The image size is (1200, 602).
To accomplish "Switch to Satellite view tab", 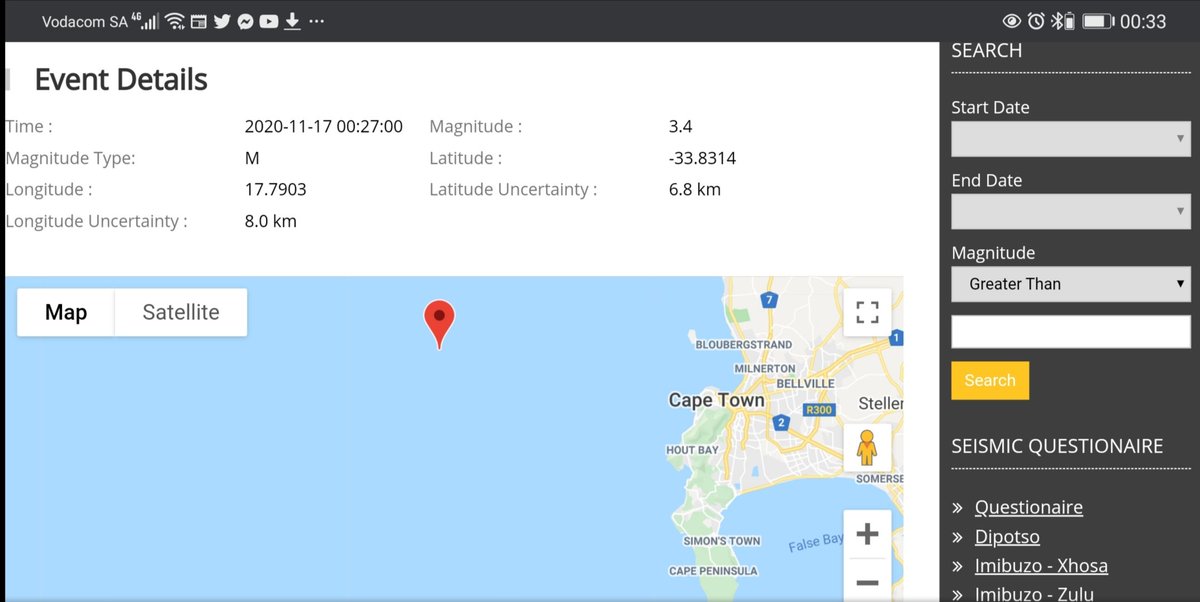I will [x=181, y=312].
